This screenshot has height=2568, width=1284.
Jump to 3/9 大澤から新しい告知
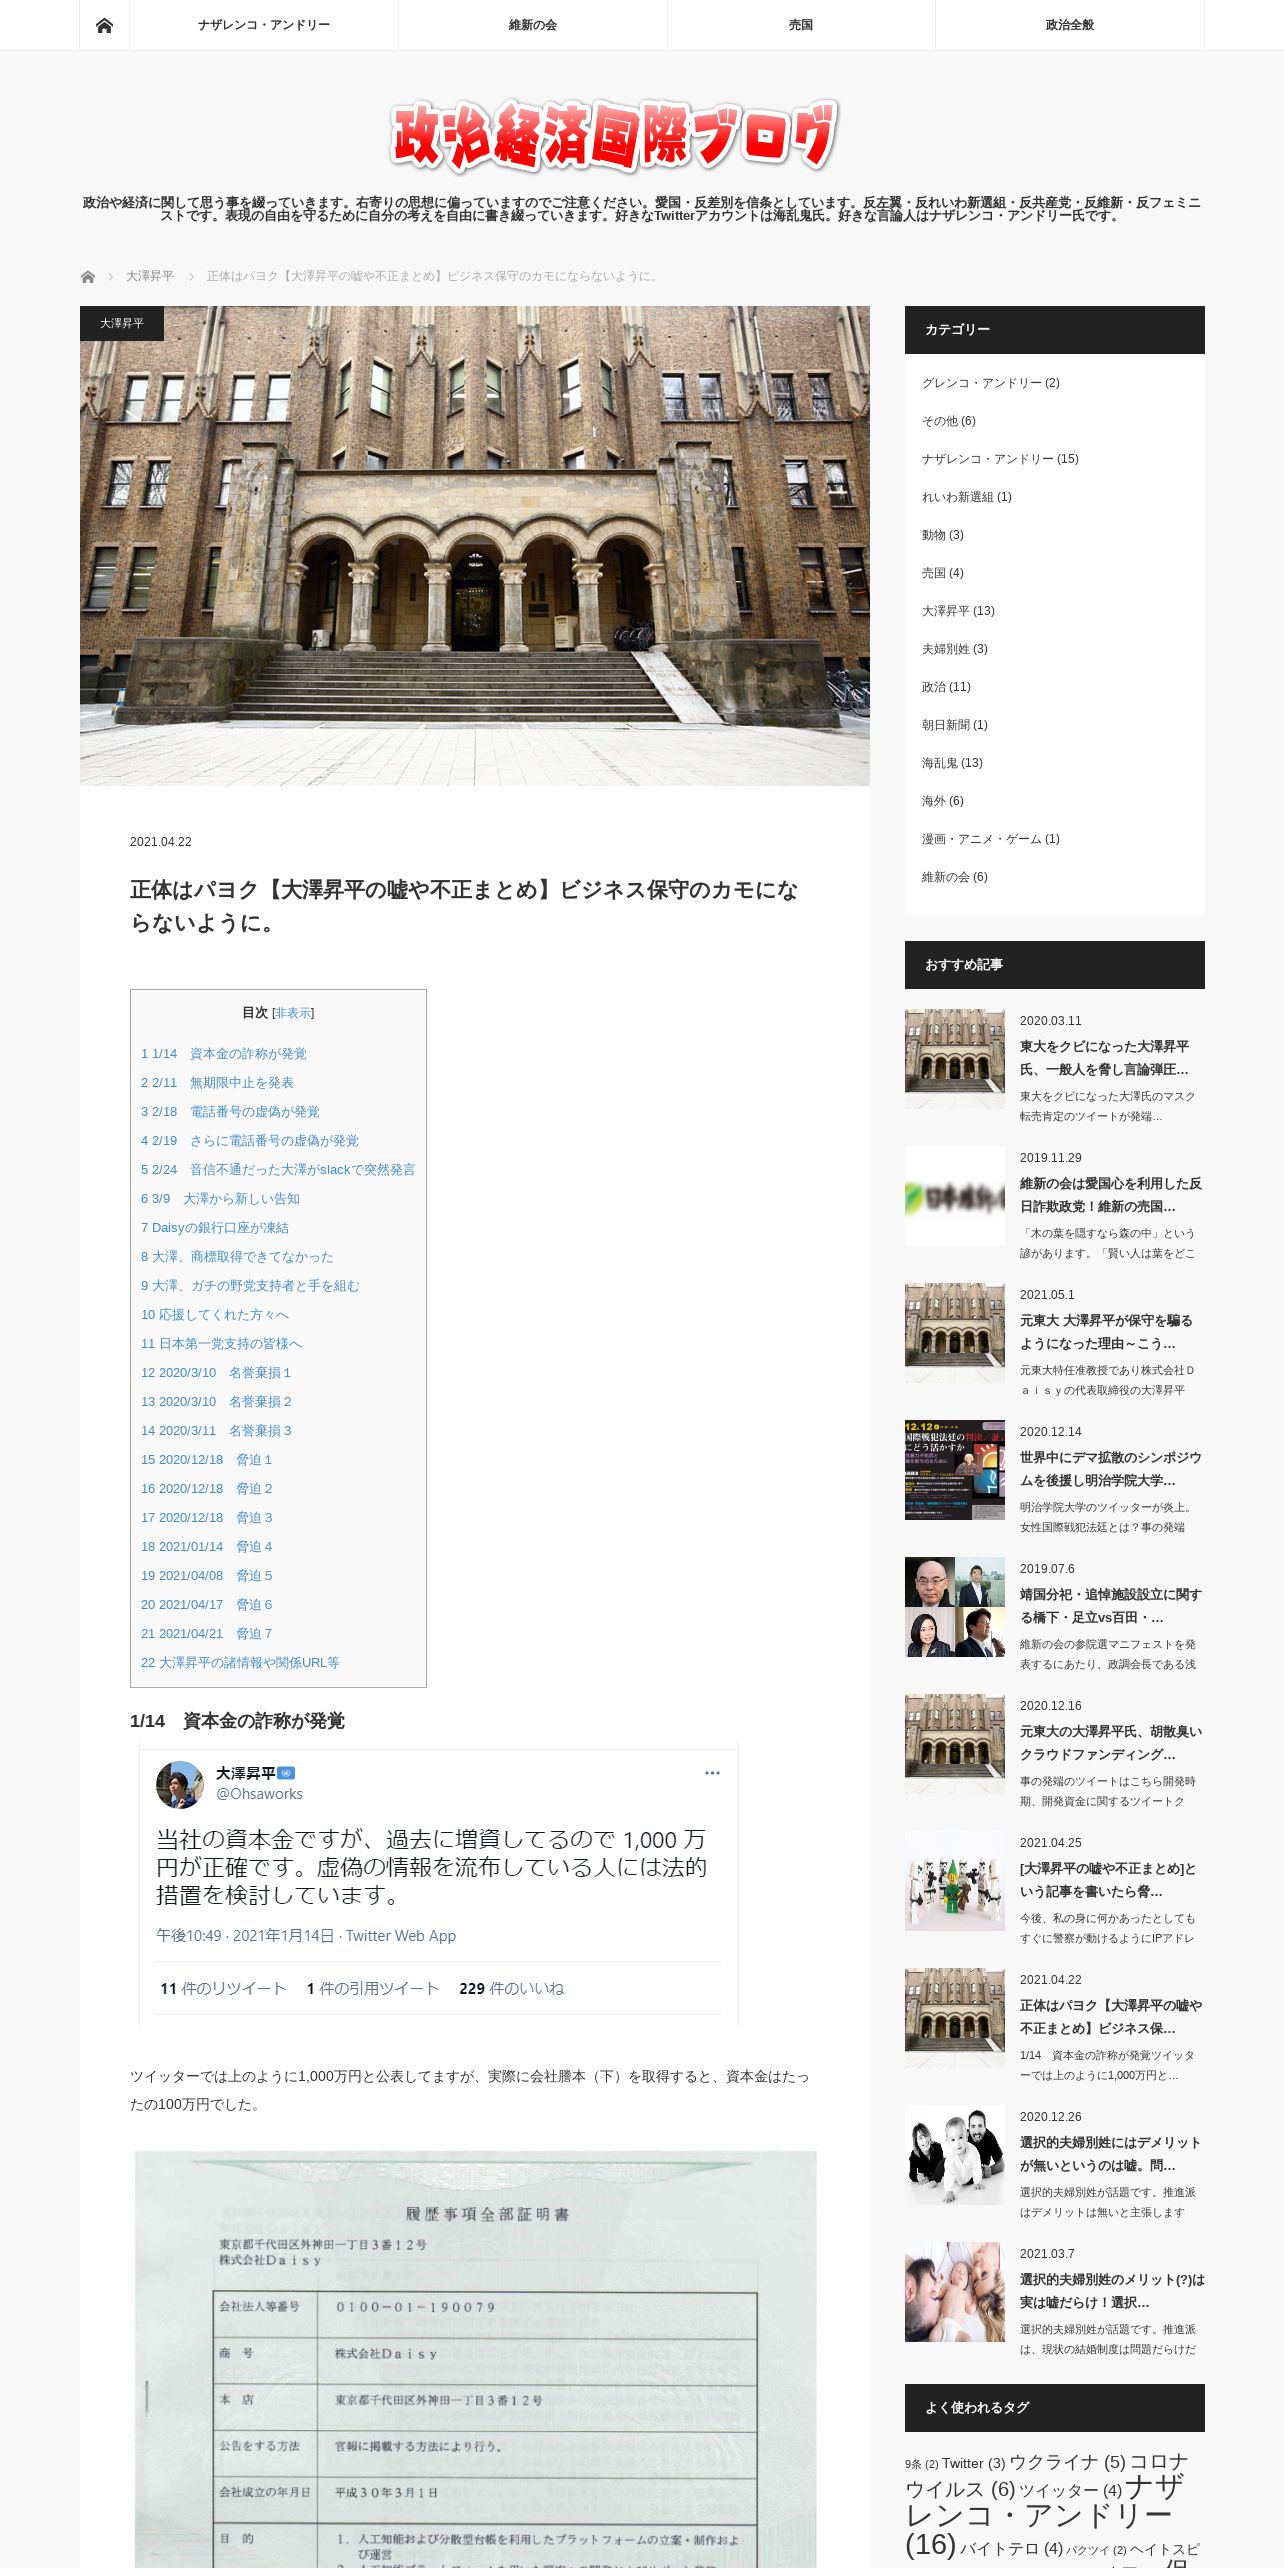click(220, 1199)
